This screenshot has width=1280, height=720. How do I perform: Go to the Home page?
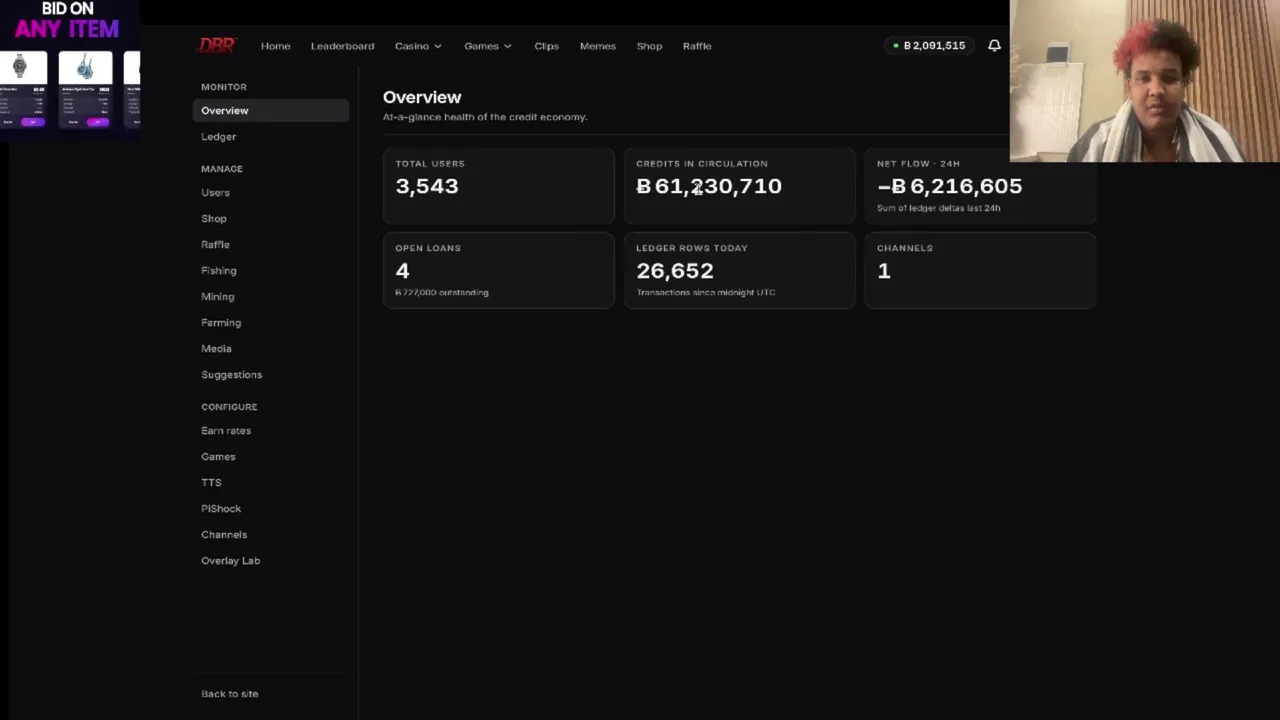pyautogui.click(x=276, y=46)
